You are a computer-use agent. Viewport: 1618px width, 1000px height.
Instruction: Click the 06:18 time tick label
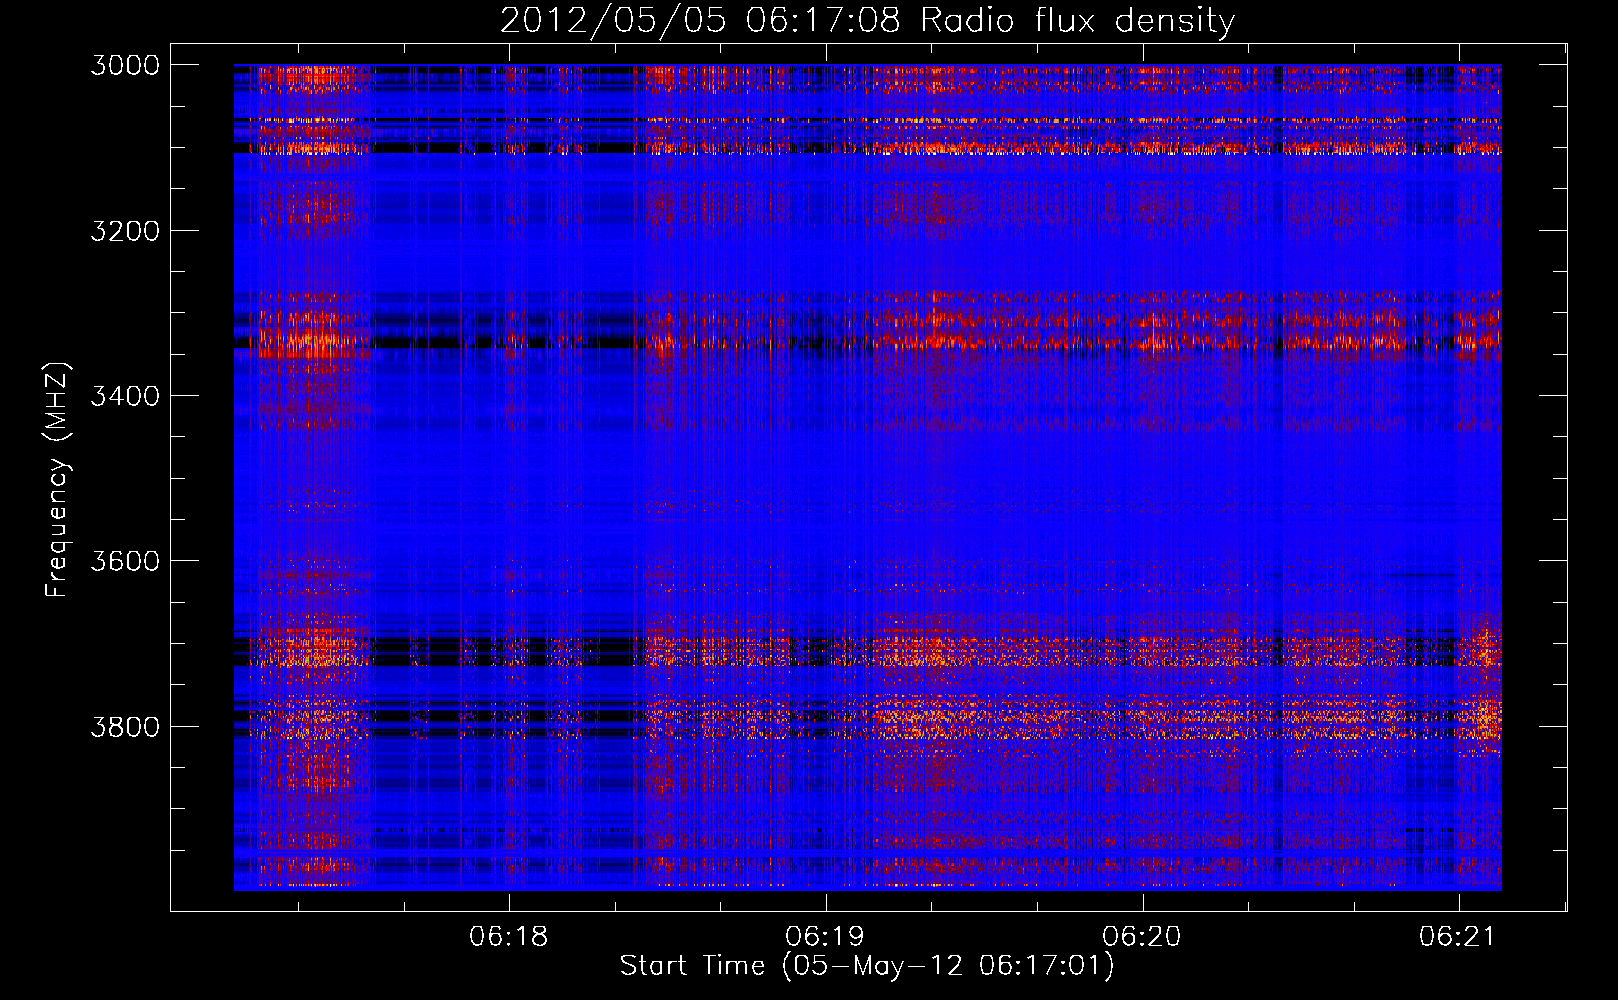pyautogui.click(x=509, y=937)
